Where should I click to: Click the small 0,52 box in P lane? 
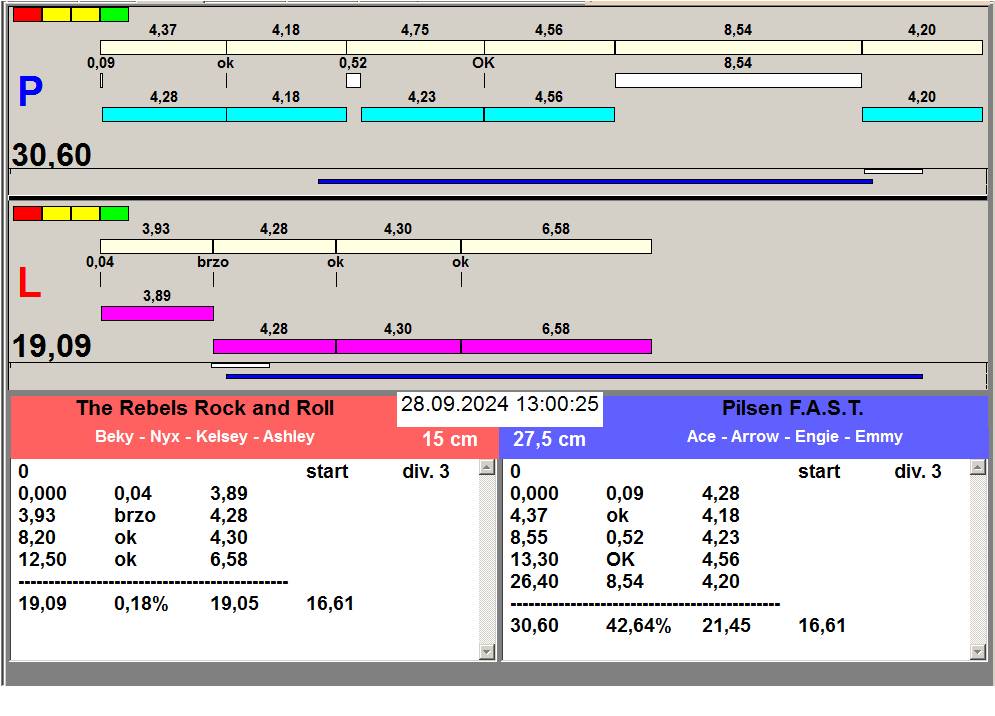pos(353,81)
